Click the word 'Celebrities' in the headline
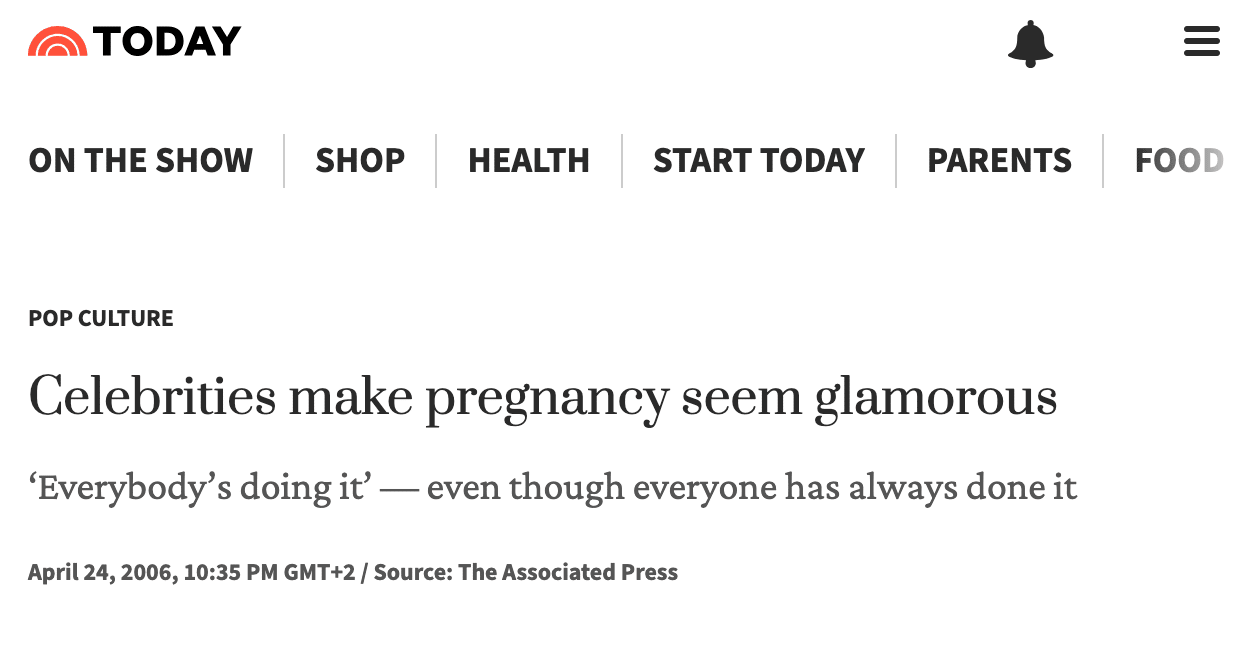This screenshot has width=1244, height=654. [152, 397]
